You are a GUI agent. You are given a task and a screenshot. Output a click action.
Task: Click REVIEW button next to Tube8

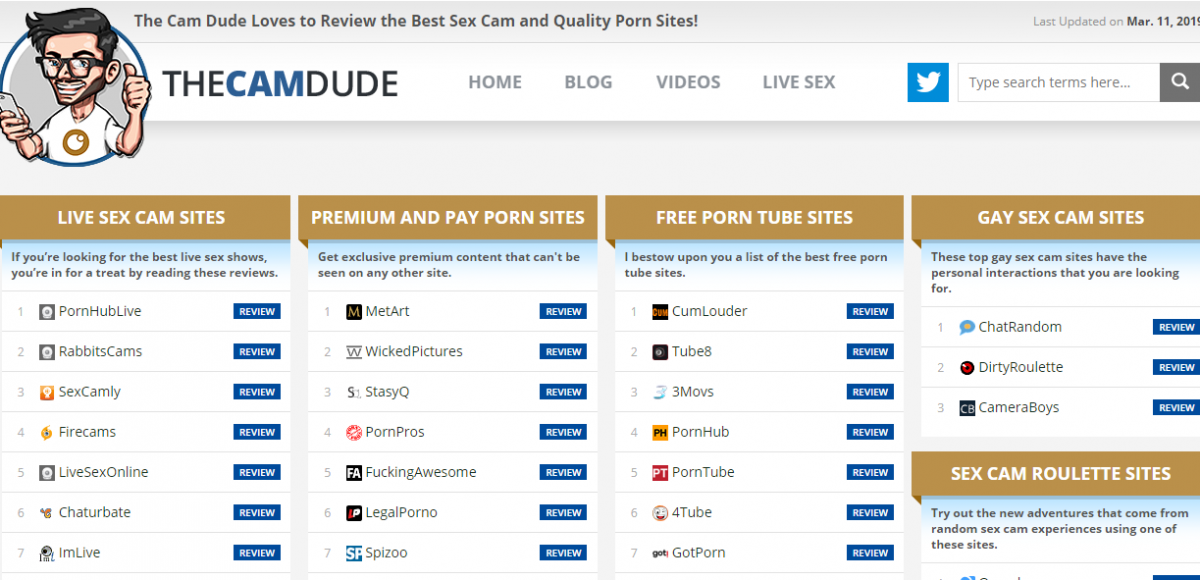[x=870, y=352]
